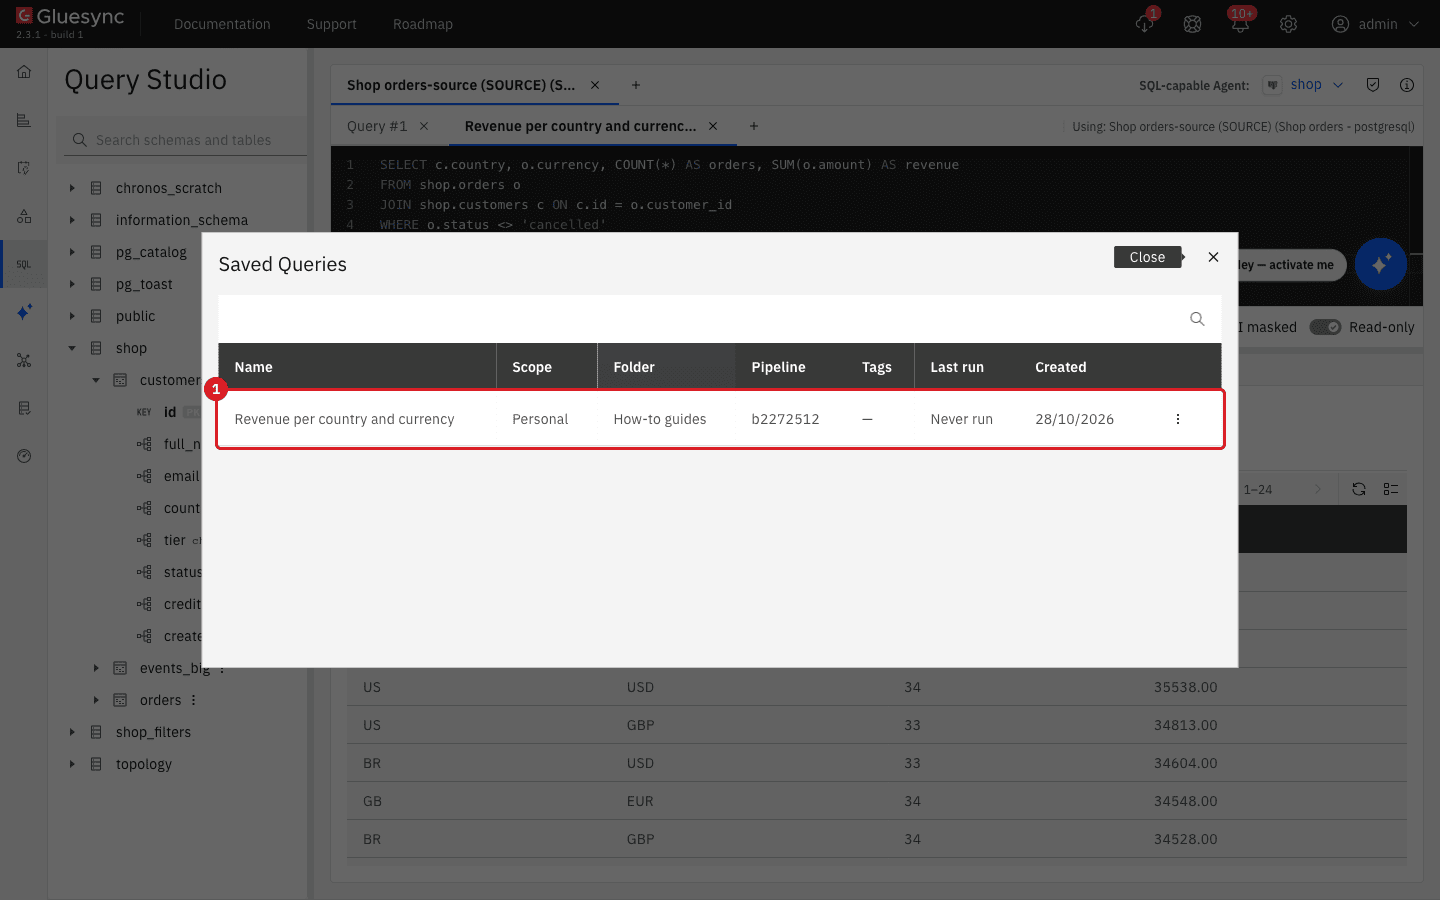This screenshot has width=1440, height=900.
Task: Open the notifications bell icon
Action: pos(1240,24)
